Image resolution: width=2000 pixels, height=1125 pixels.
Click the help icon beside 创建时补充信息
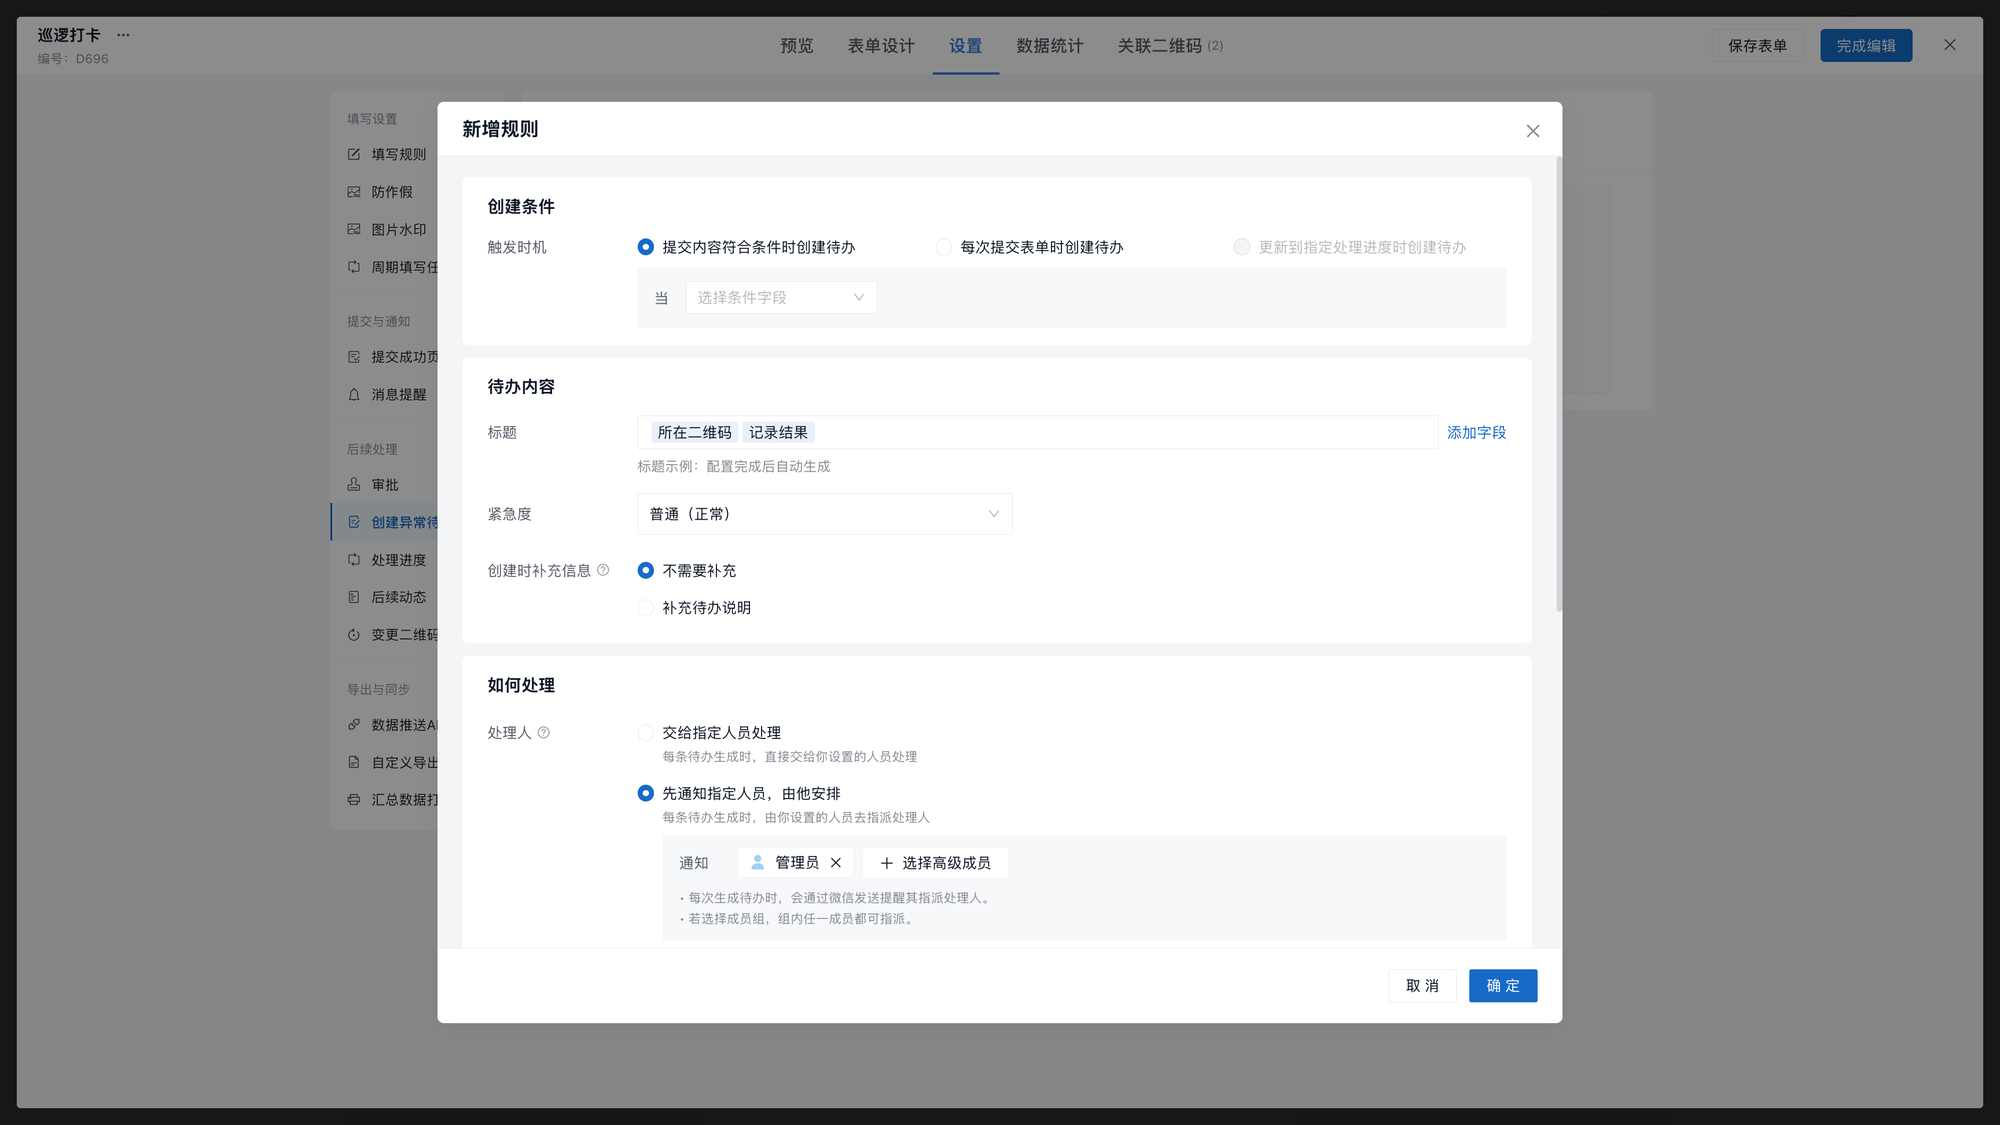[x=603, y=570]
